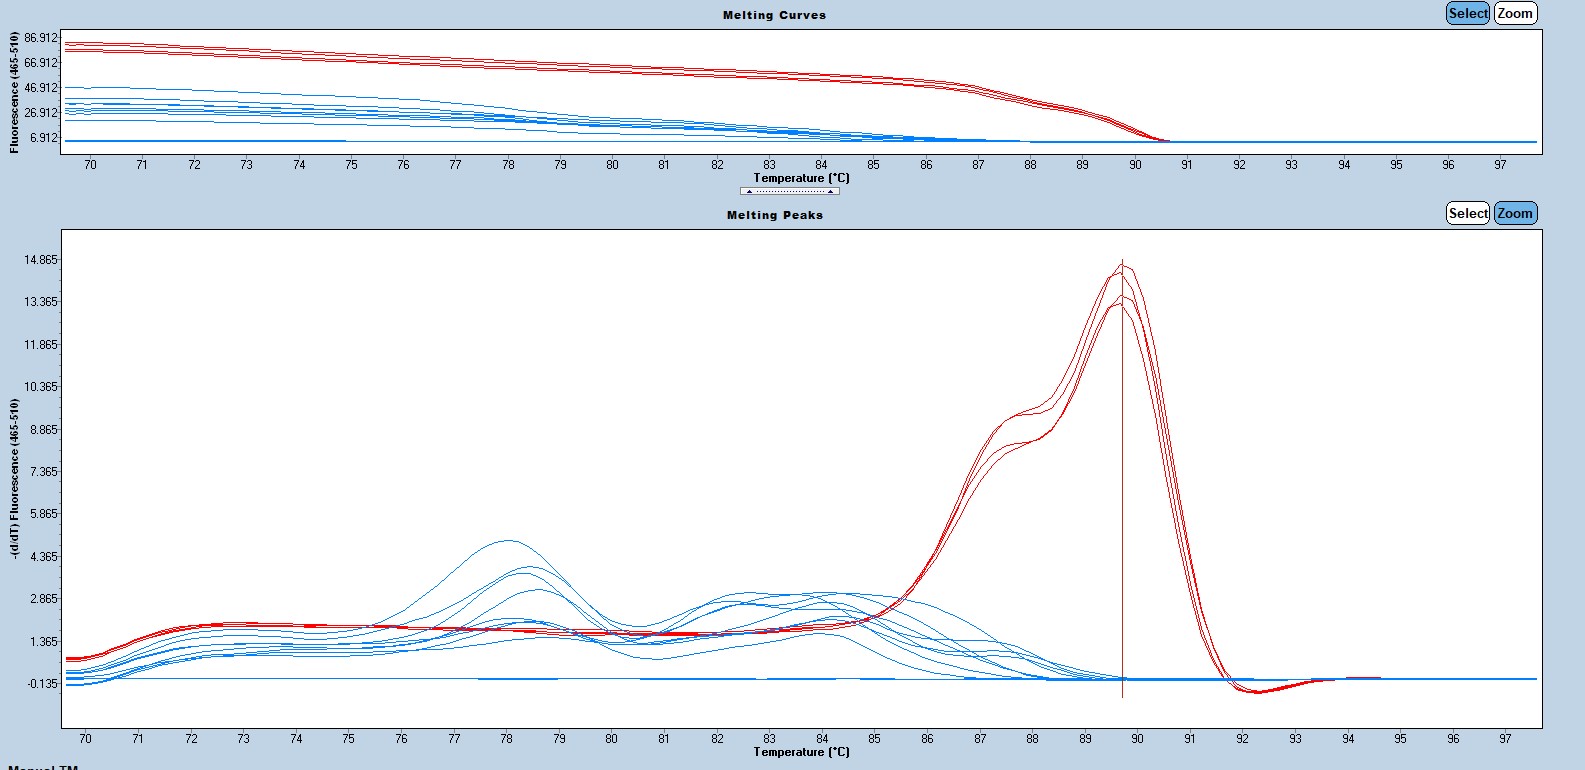Click the 14.865 tick on Melting Peaks y-axis
Viewport: 1585px width, 770px height.
[41, 260]
